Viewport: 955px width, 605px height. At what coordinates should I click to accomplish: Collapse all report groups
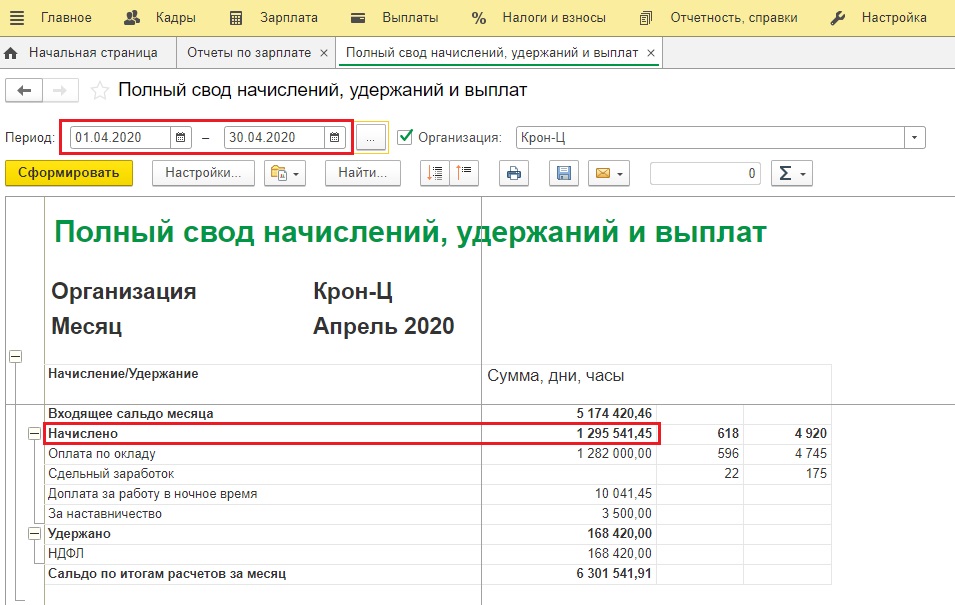pyautogui.click(x=464, y=173)
